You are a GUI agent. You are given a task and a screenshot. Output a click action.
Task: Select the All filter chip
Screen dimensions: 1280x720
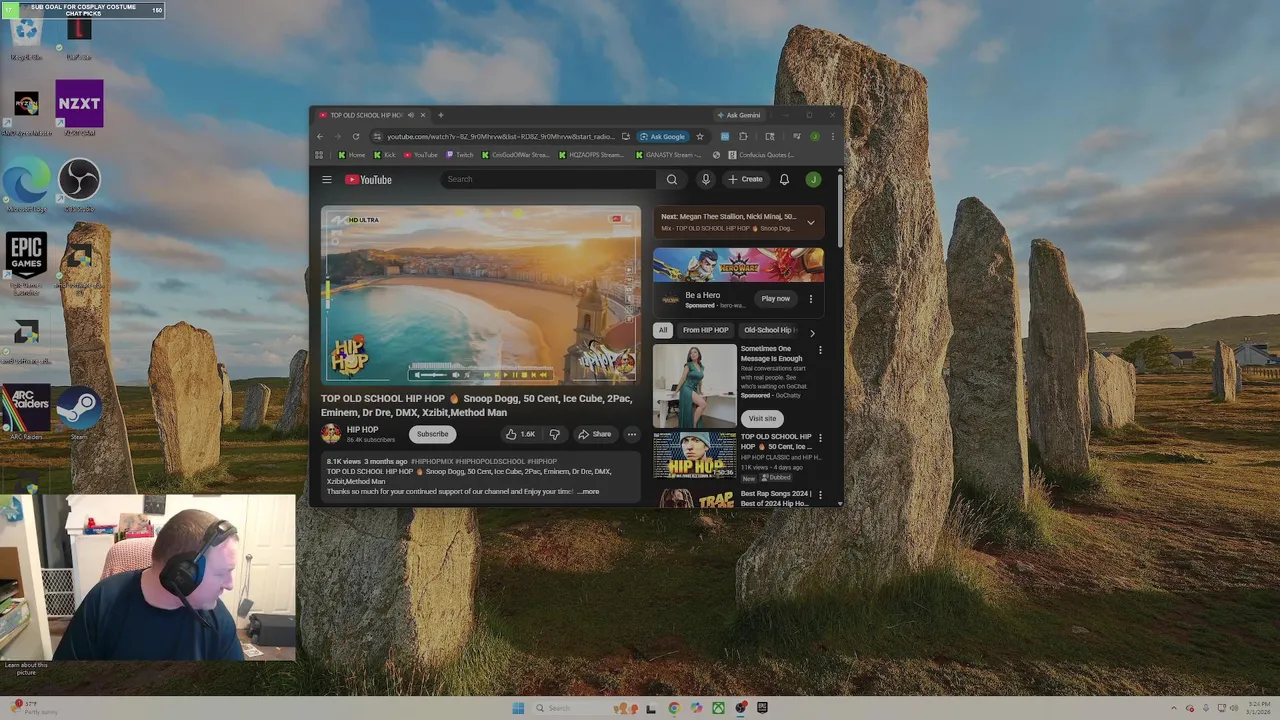coord(663,330)
